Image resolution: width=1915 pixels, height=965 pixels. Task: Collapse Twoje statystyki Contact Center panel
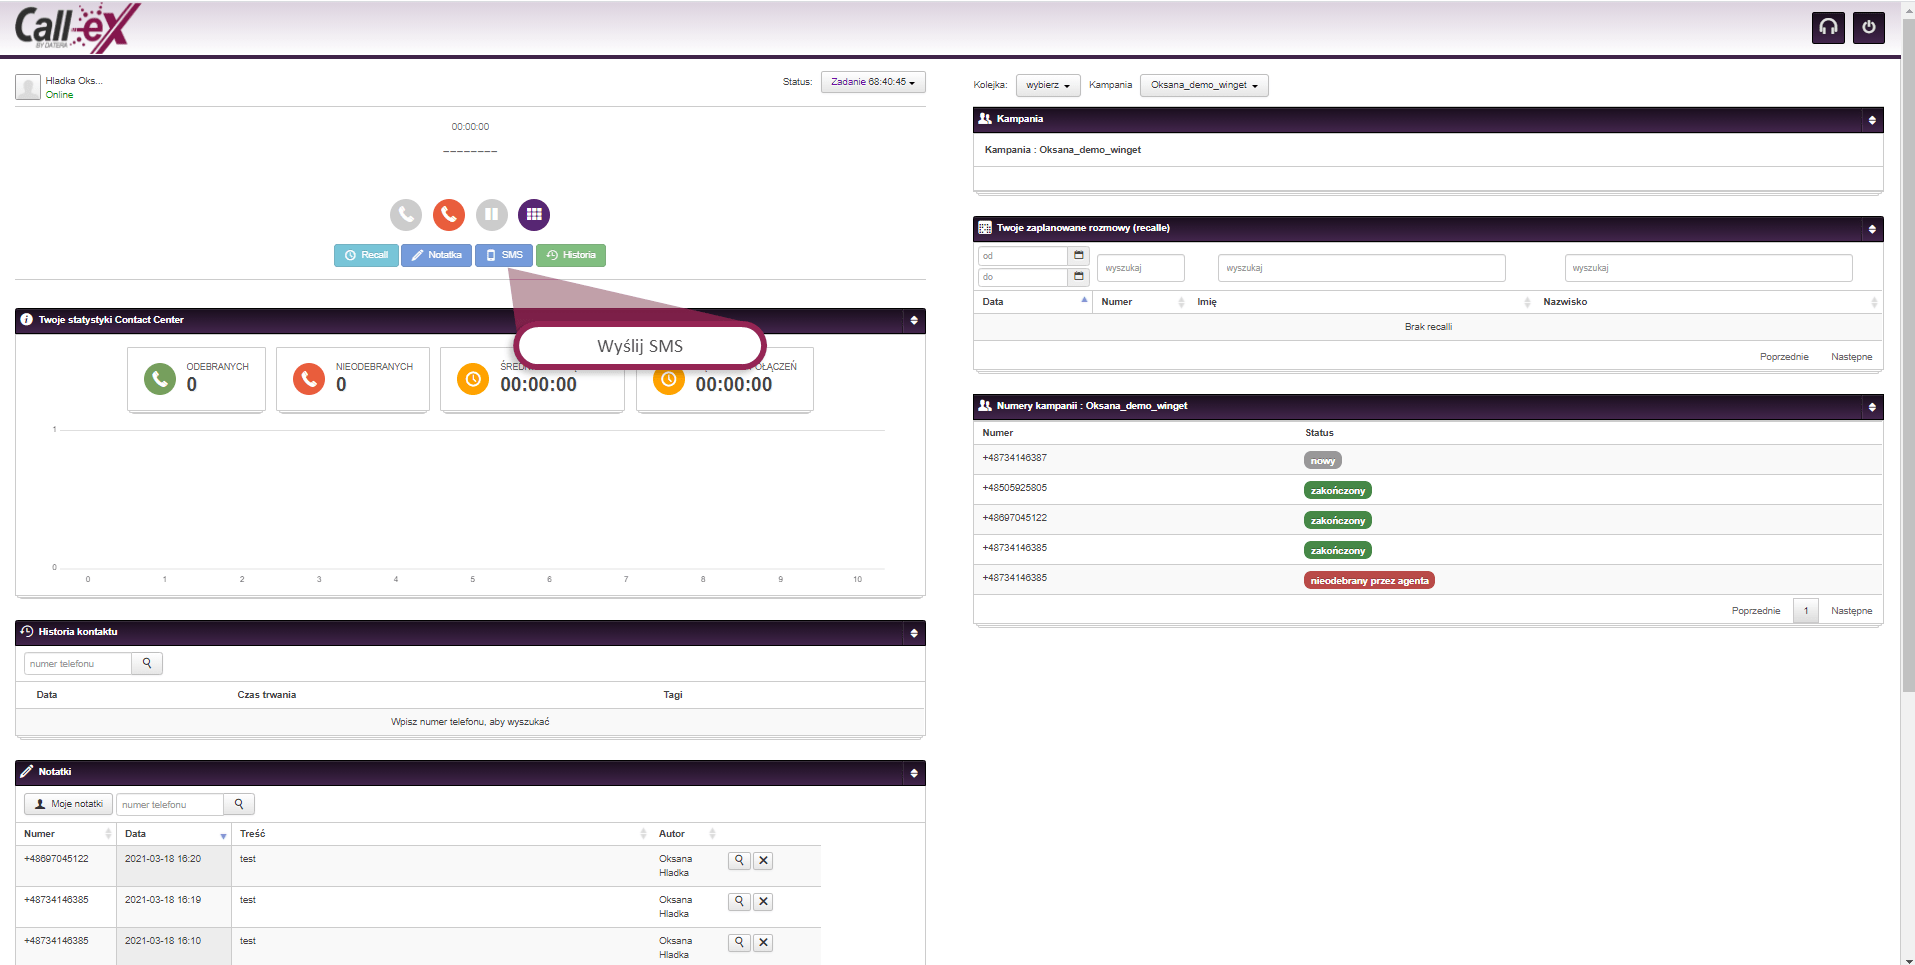tap(913, 321)
